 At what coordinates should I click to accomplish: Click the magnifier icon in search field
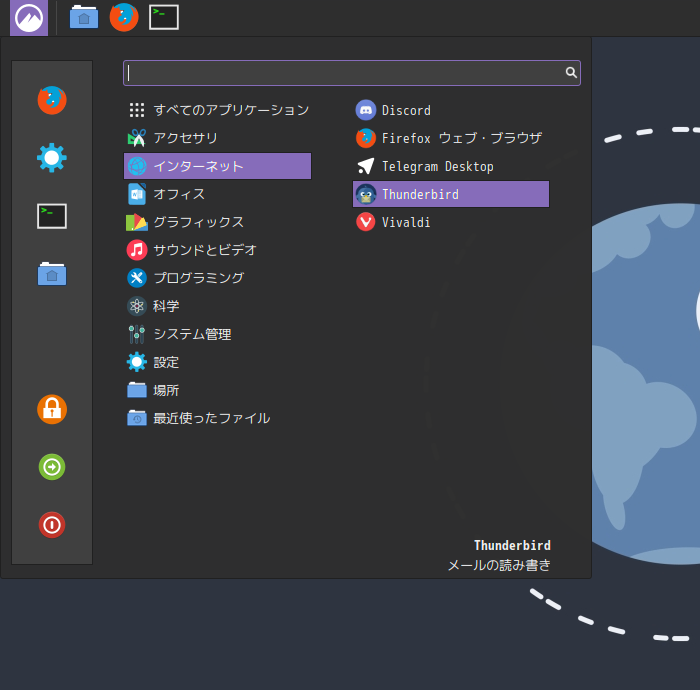tap(571, 72)
